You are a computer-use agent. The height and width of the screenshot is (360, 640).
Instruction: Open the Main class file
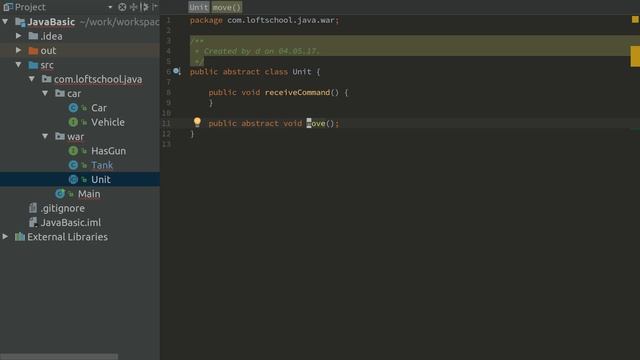[x=89, y=194]
